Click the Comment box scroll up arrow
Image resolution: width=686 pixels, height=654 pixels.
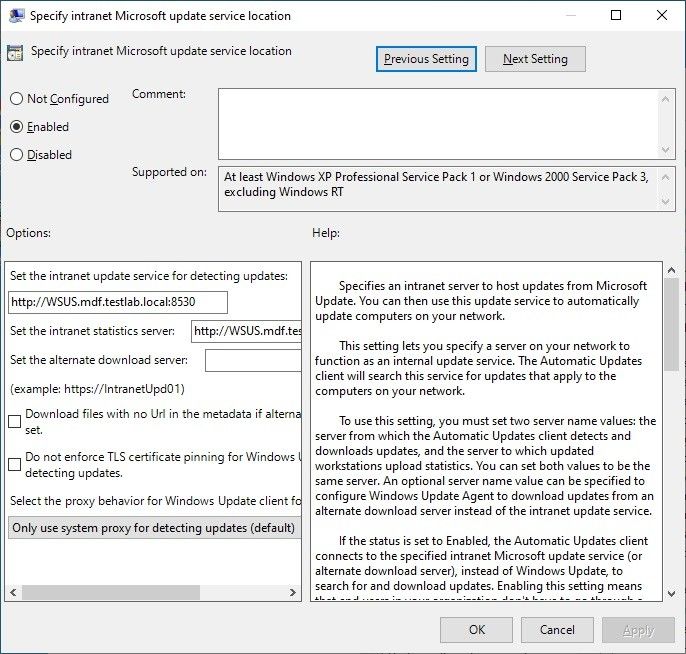(665, 99)
